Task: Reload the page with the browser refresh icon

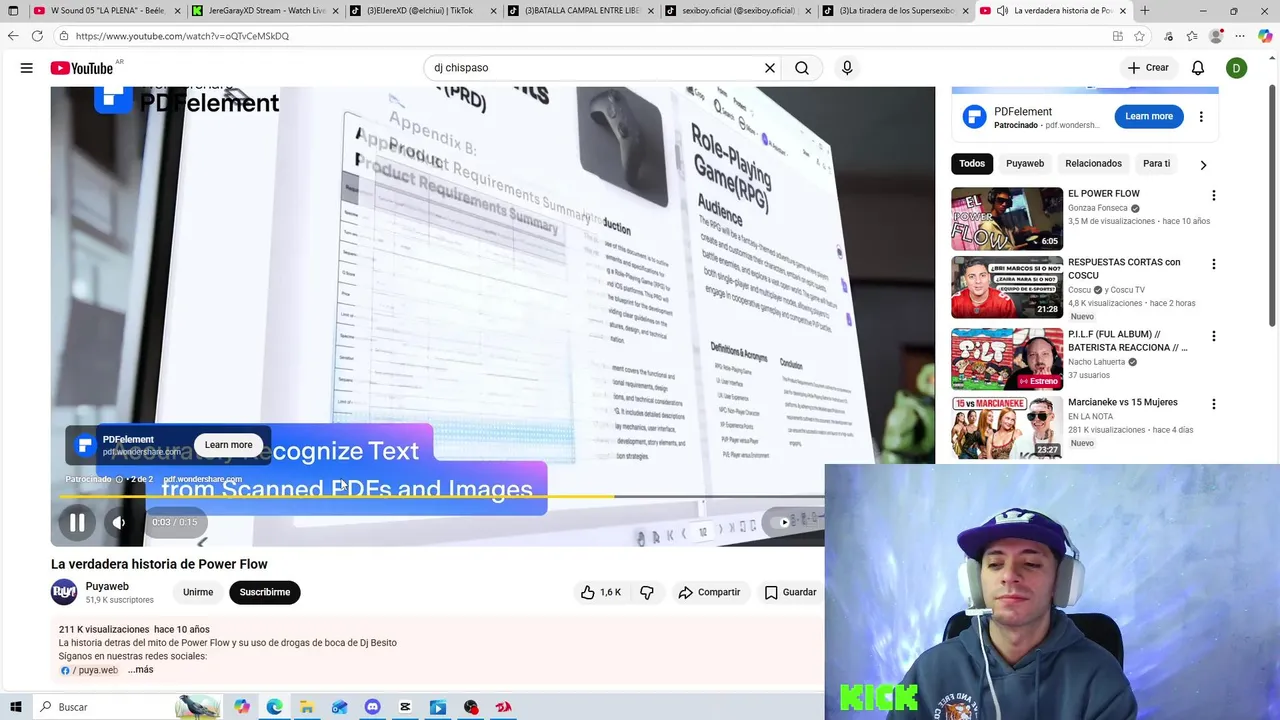Action: coord(37,36)
